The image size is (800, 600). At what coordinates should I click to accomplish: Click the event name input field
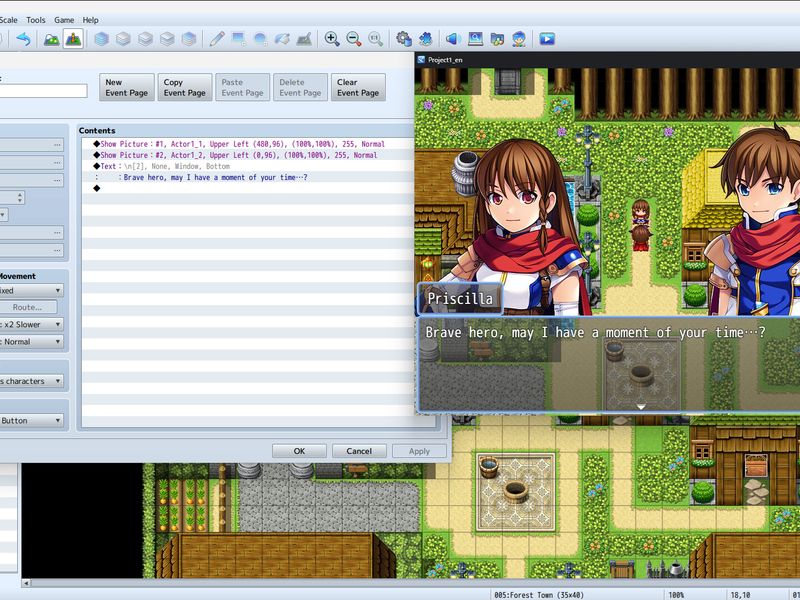(43, 91)
